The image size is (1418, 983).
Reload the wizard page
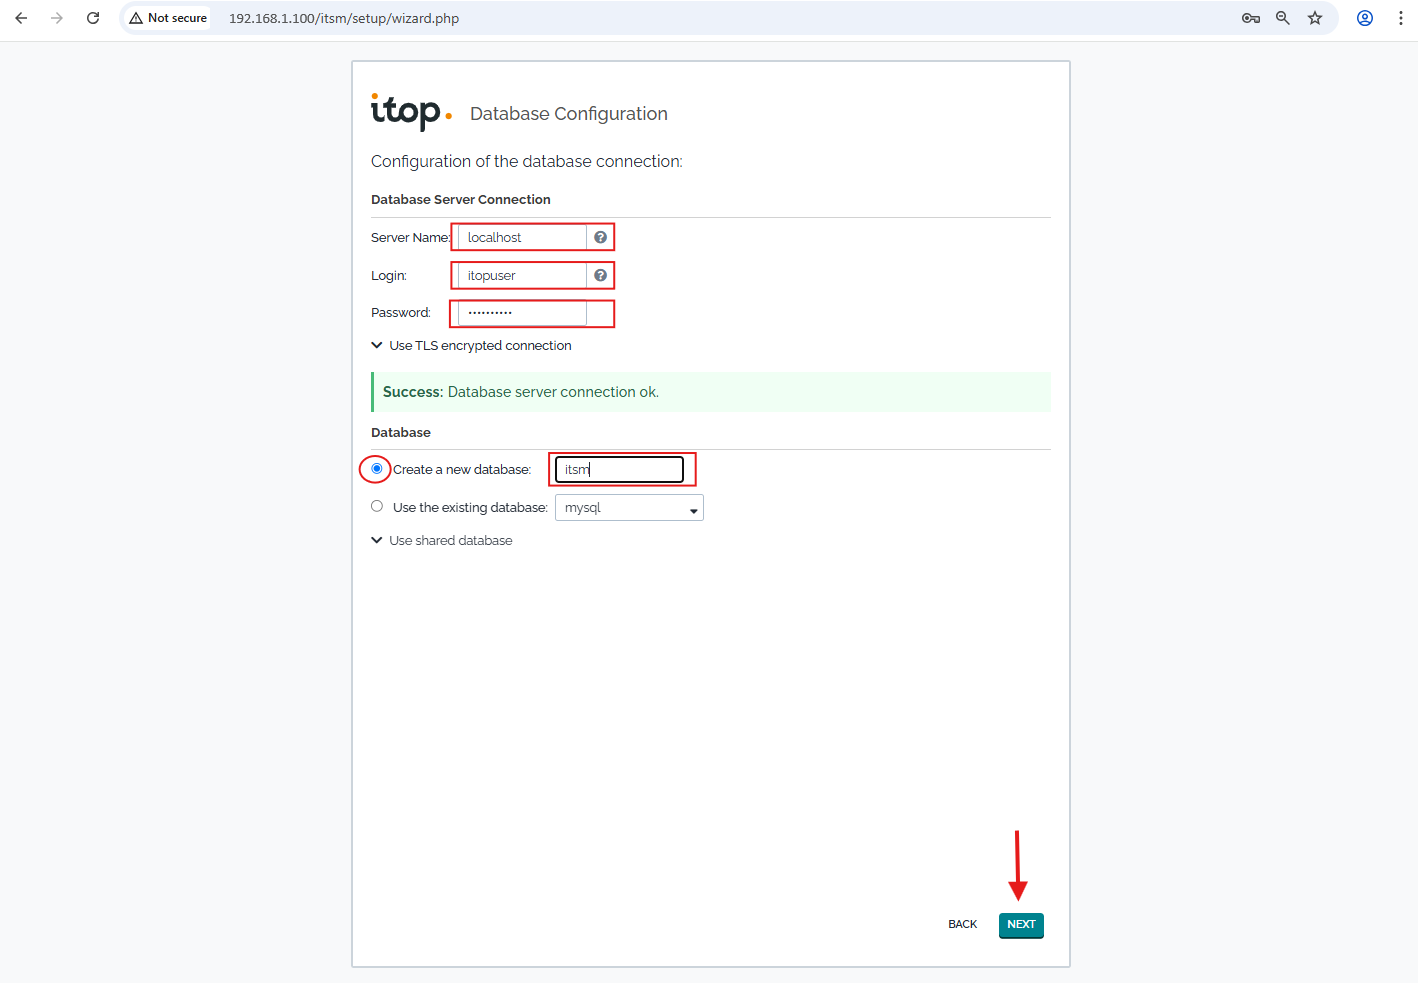coord(93,18)
